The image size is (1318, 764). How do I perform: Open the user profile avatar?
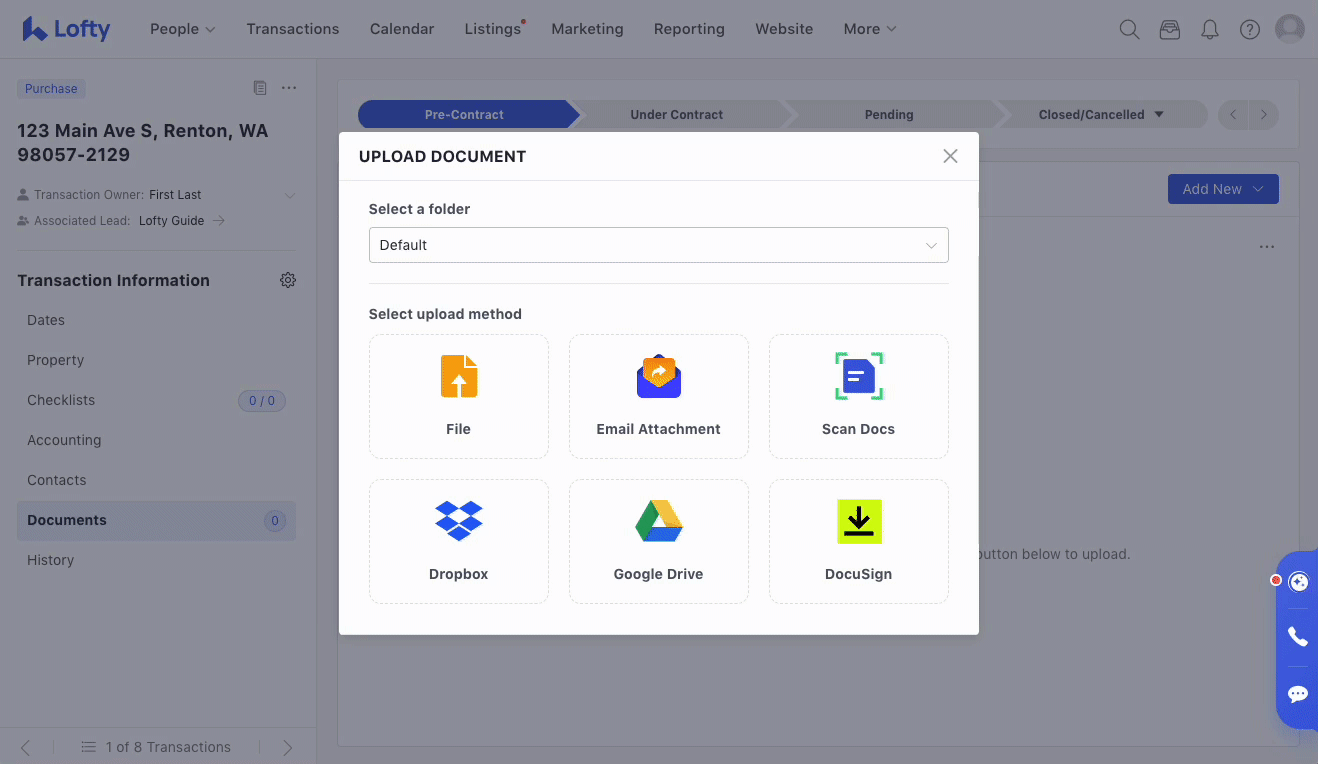point(1290,29)
